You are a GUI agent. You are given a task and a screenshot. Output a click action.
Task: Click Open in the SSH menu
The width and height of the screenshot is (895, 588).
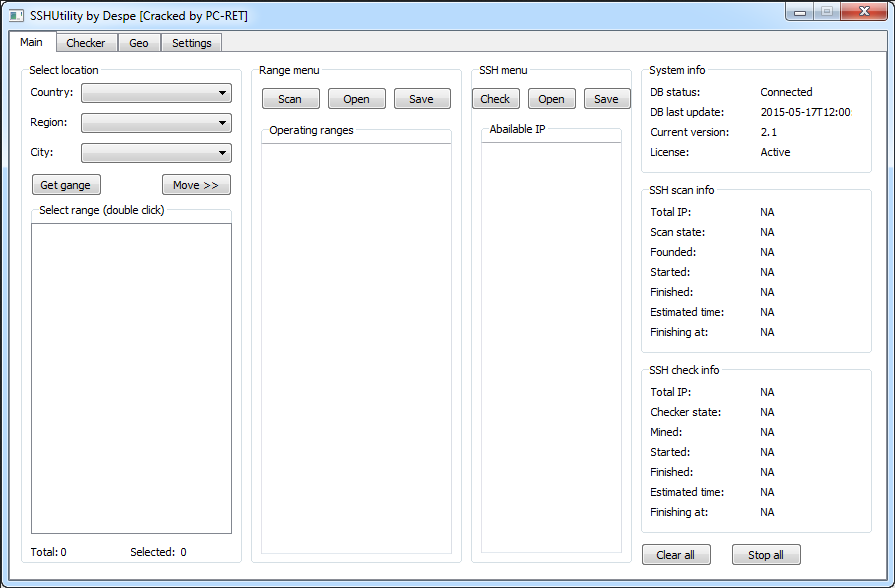click(551, 99)
